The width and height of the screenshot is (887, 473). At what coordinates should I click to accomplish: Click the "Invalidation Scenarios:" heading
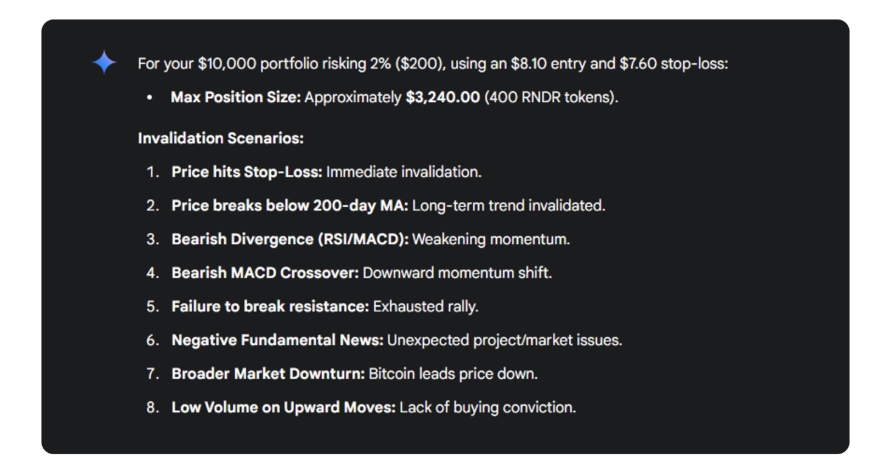[x=221, y=138]
